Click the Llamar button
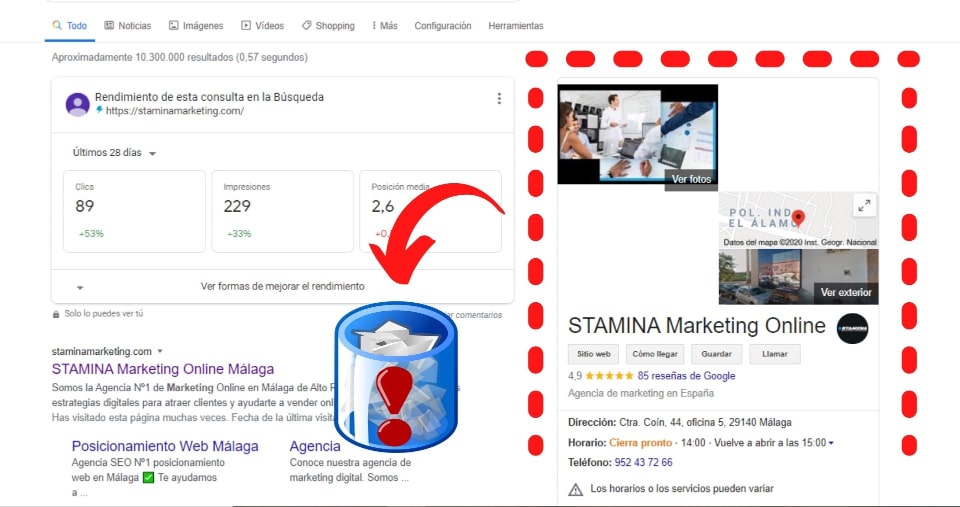This screenshot has width=960, height=507. pos(774,354)
